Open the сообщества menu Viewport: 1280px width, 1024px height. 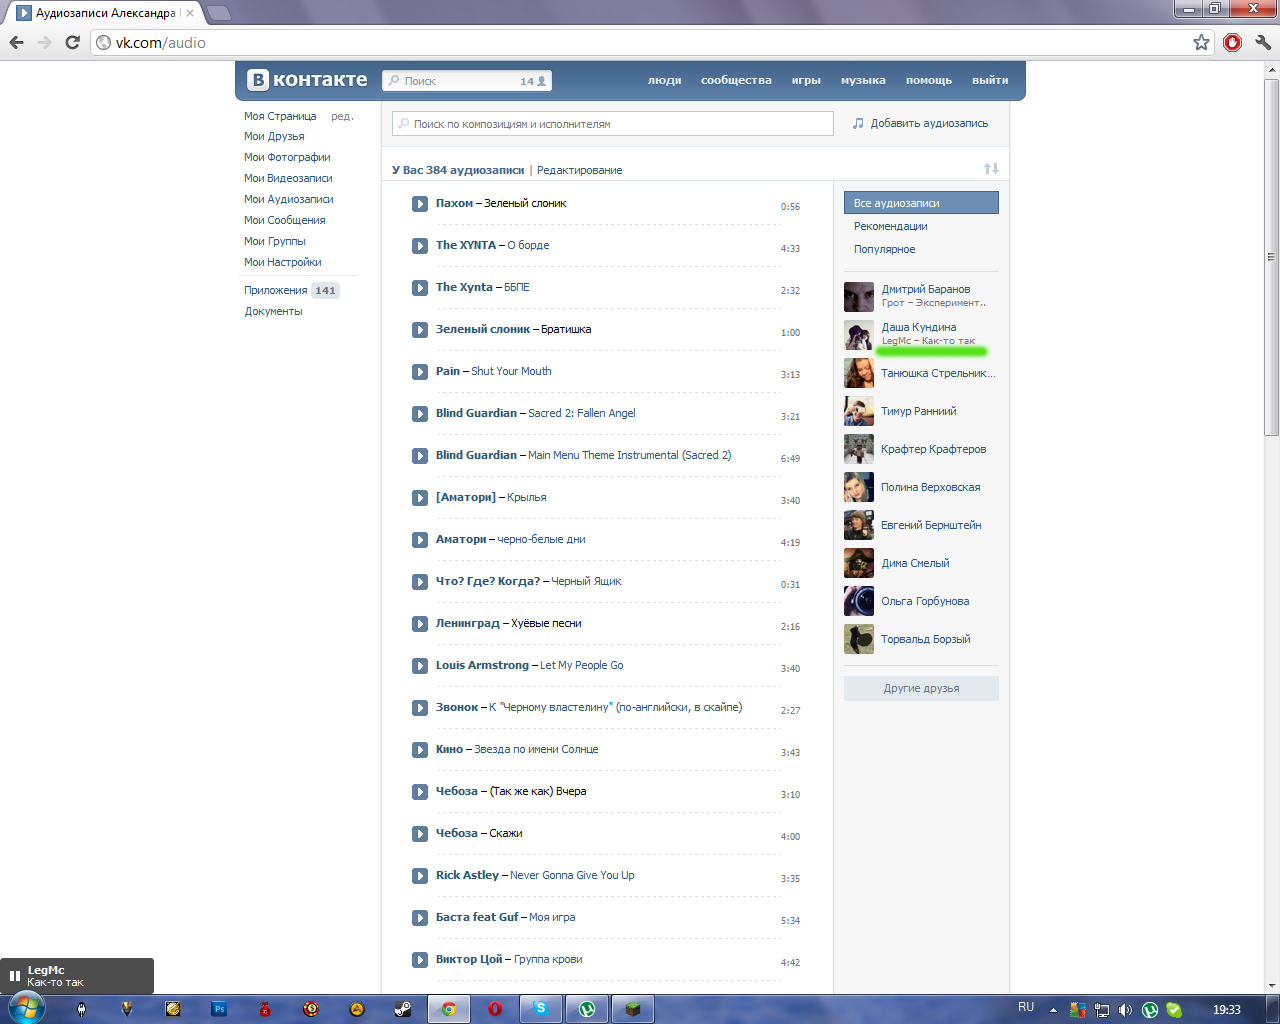click(736, 80)
